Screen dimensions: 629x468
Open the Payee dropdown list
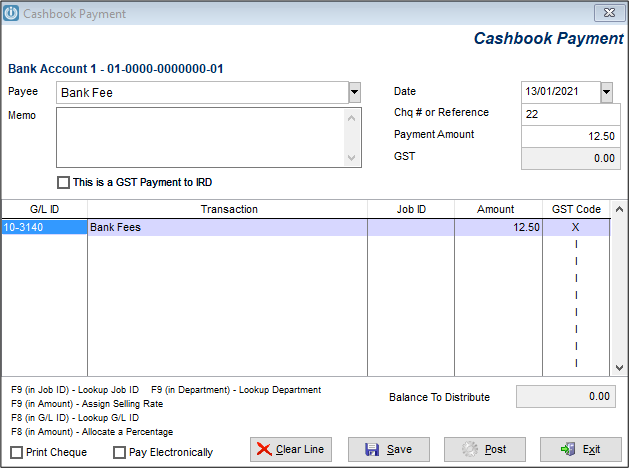355,92
